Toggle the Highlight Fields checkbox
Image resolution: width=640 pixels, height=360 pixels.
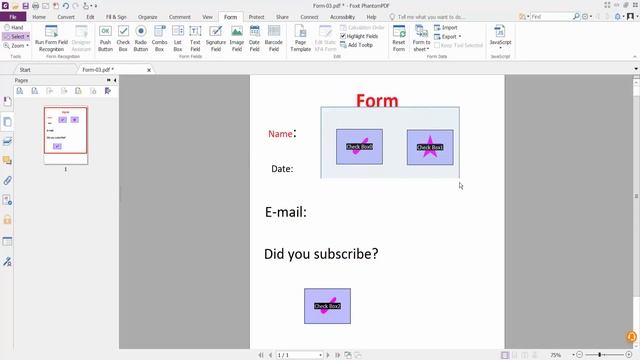point(343,36)
